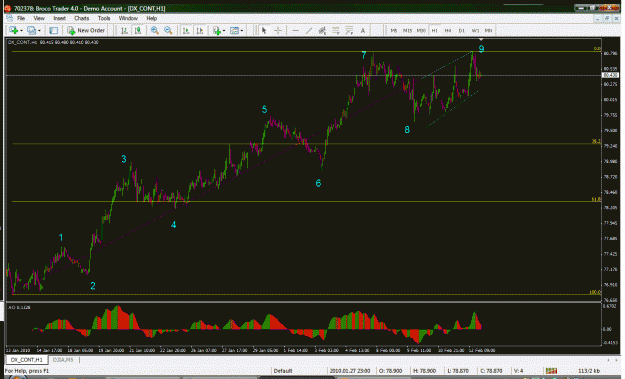
Task: Select the trendline drawing tool
Action: [309, 30]
